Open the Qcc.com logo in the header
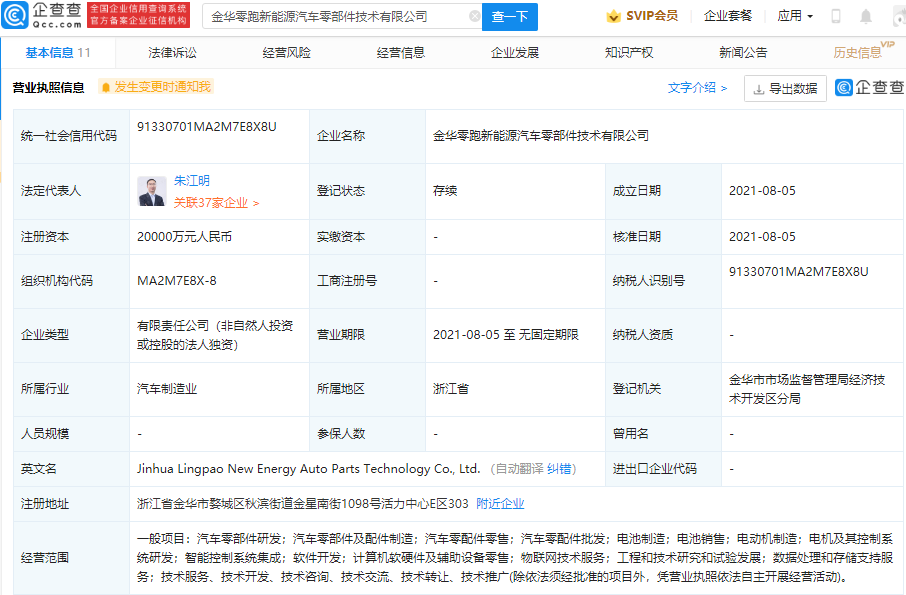Image resolution: width=906 pixels, height=595 pixels. pos(42,16)
